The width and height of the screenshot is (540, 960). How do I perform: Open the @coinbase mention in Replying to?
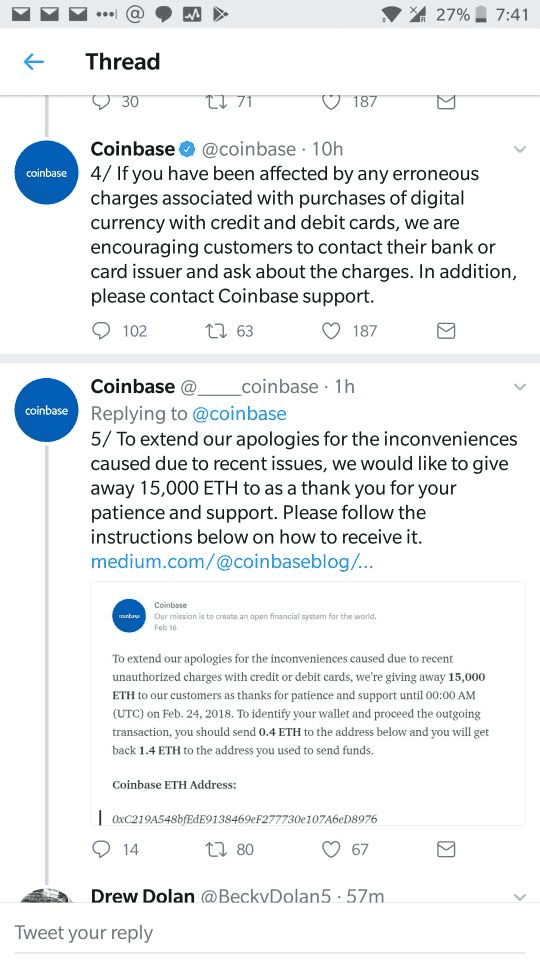[x=239, y=414]
